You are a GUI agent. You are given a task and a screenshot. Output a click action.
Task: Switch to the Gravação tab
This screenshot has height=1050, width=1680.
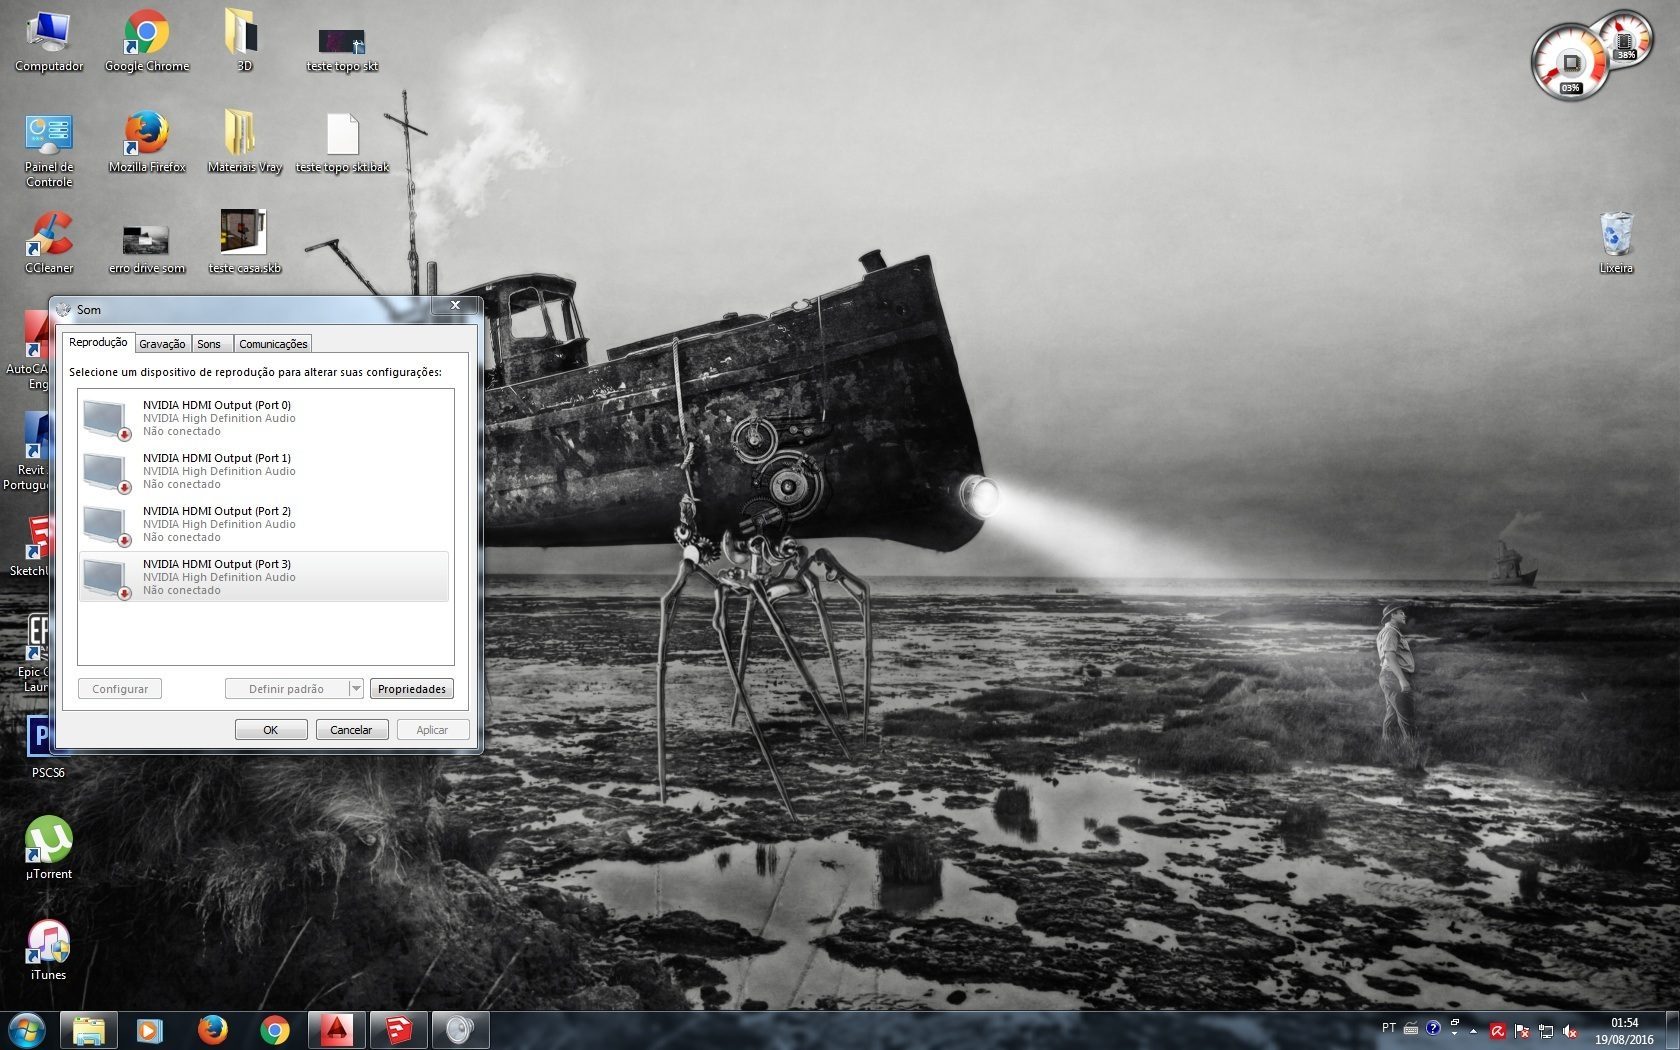(162, 344)
